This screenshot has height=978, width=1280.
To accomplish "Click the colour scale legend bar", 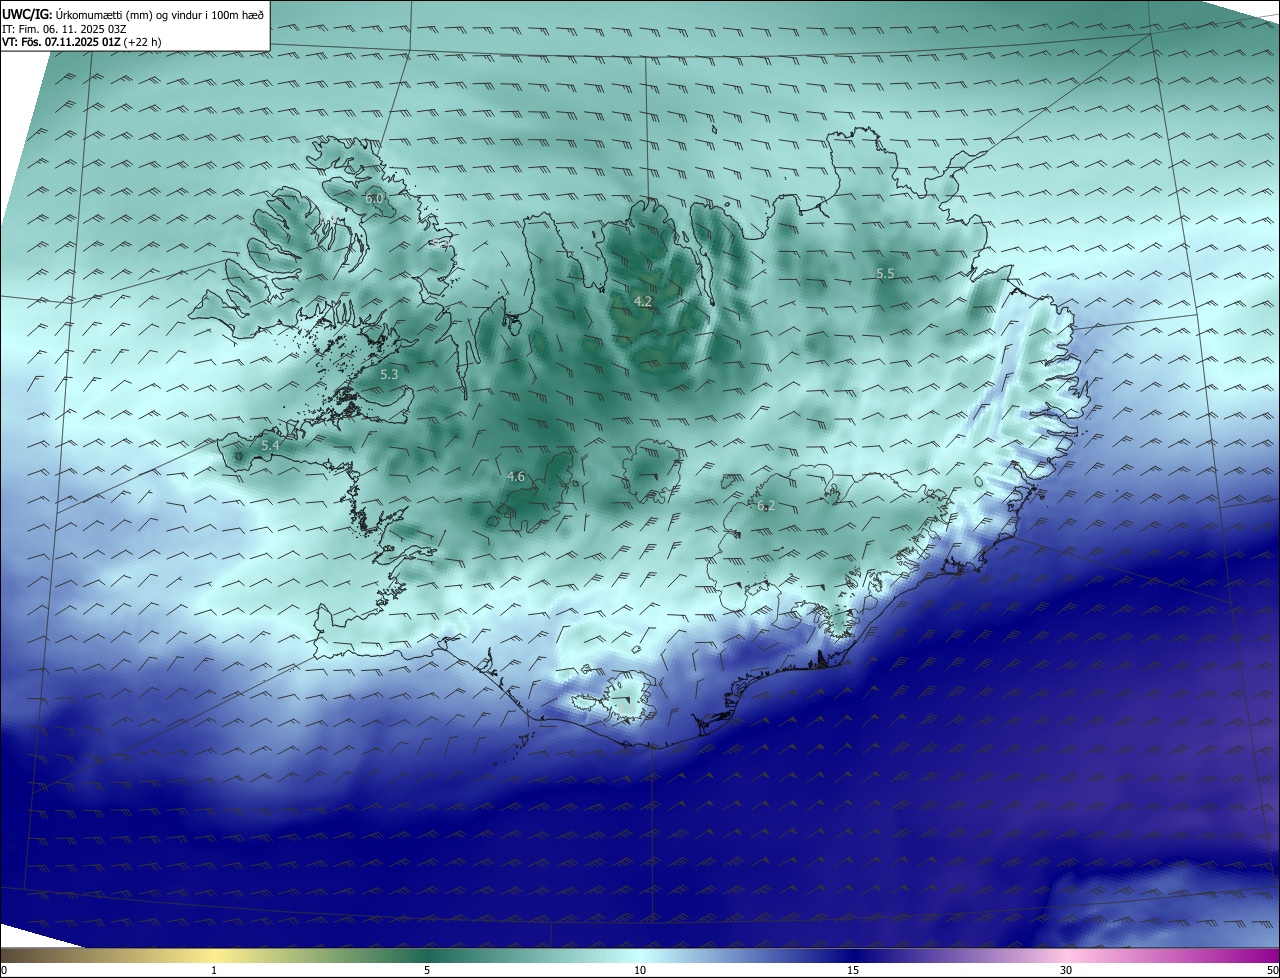I will pos(640,955).
